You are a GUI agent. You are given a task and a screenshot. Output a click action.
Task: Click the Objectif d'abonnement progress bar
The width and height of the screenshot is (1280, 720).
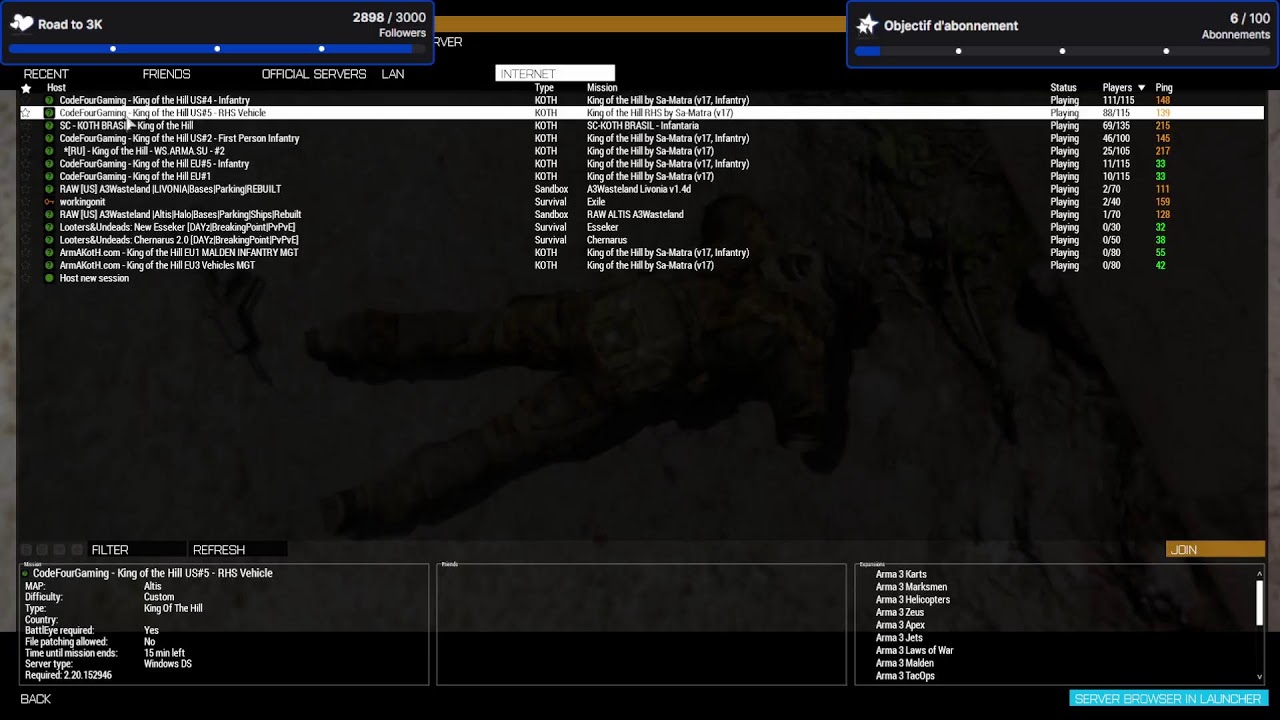coord(1062,51)
